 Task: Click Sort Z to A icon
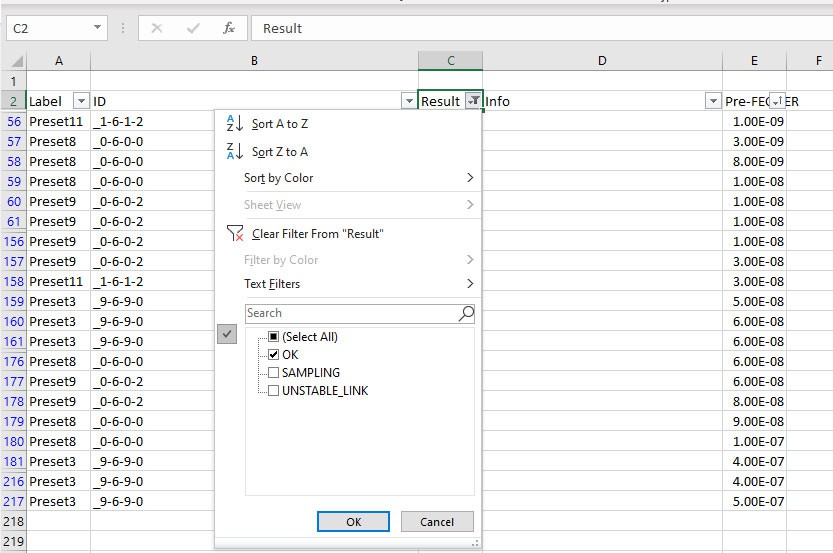[x=234, y=151]
